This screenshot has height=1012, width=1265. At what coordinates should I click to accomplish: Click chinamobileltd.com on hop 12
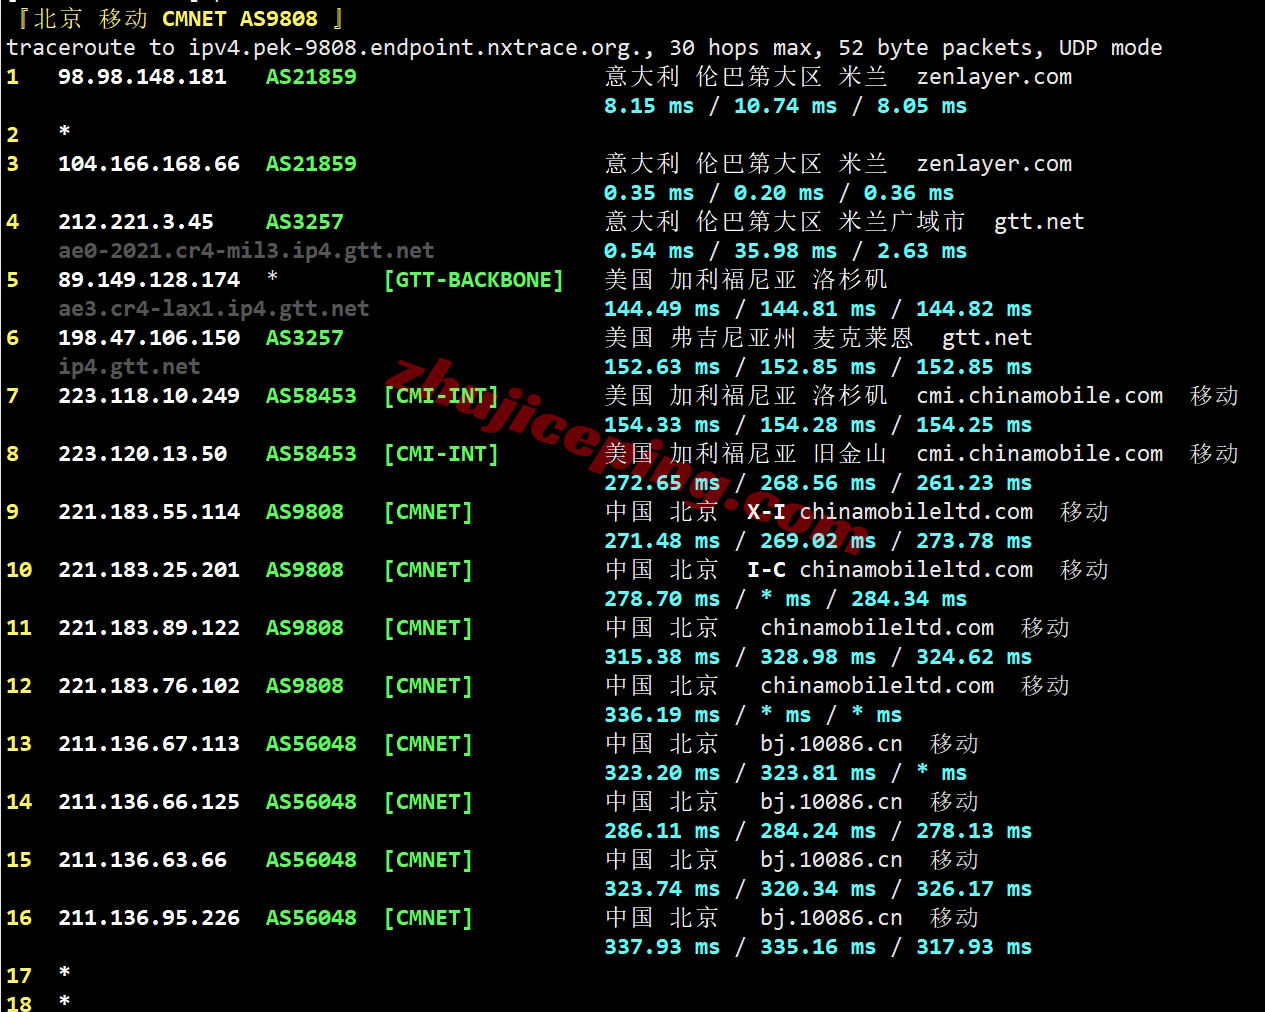pos(877,686)
